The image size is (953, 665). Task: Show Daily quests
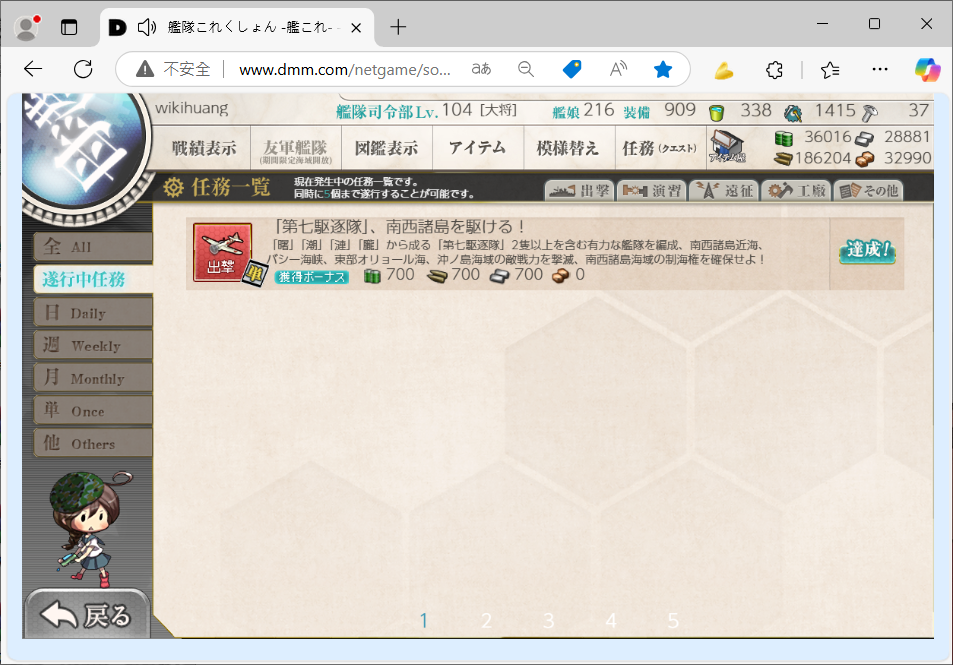coord(93,312)
